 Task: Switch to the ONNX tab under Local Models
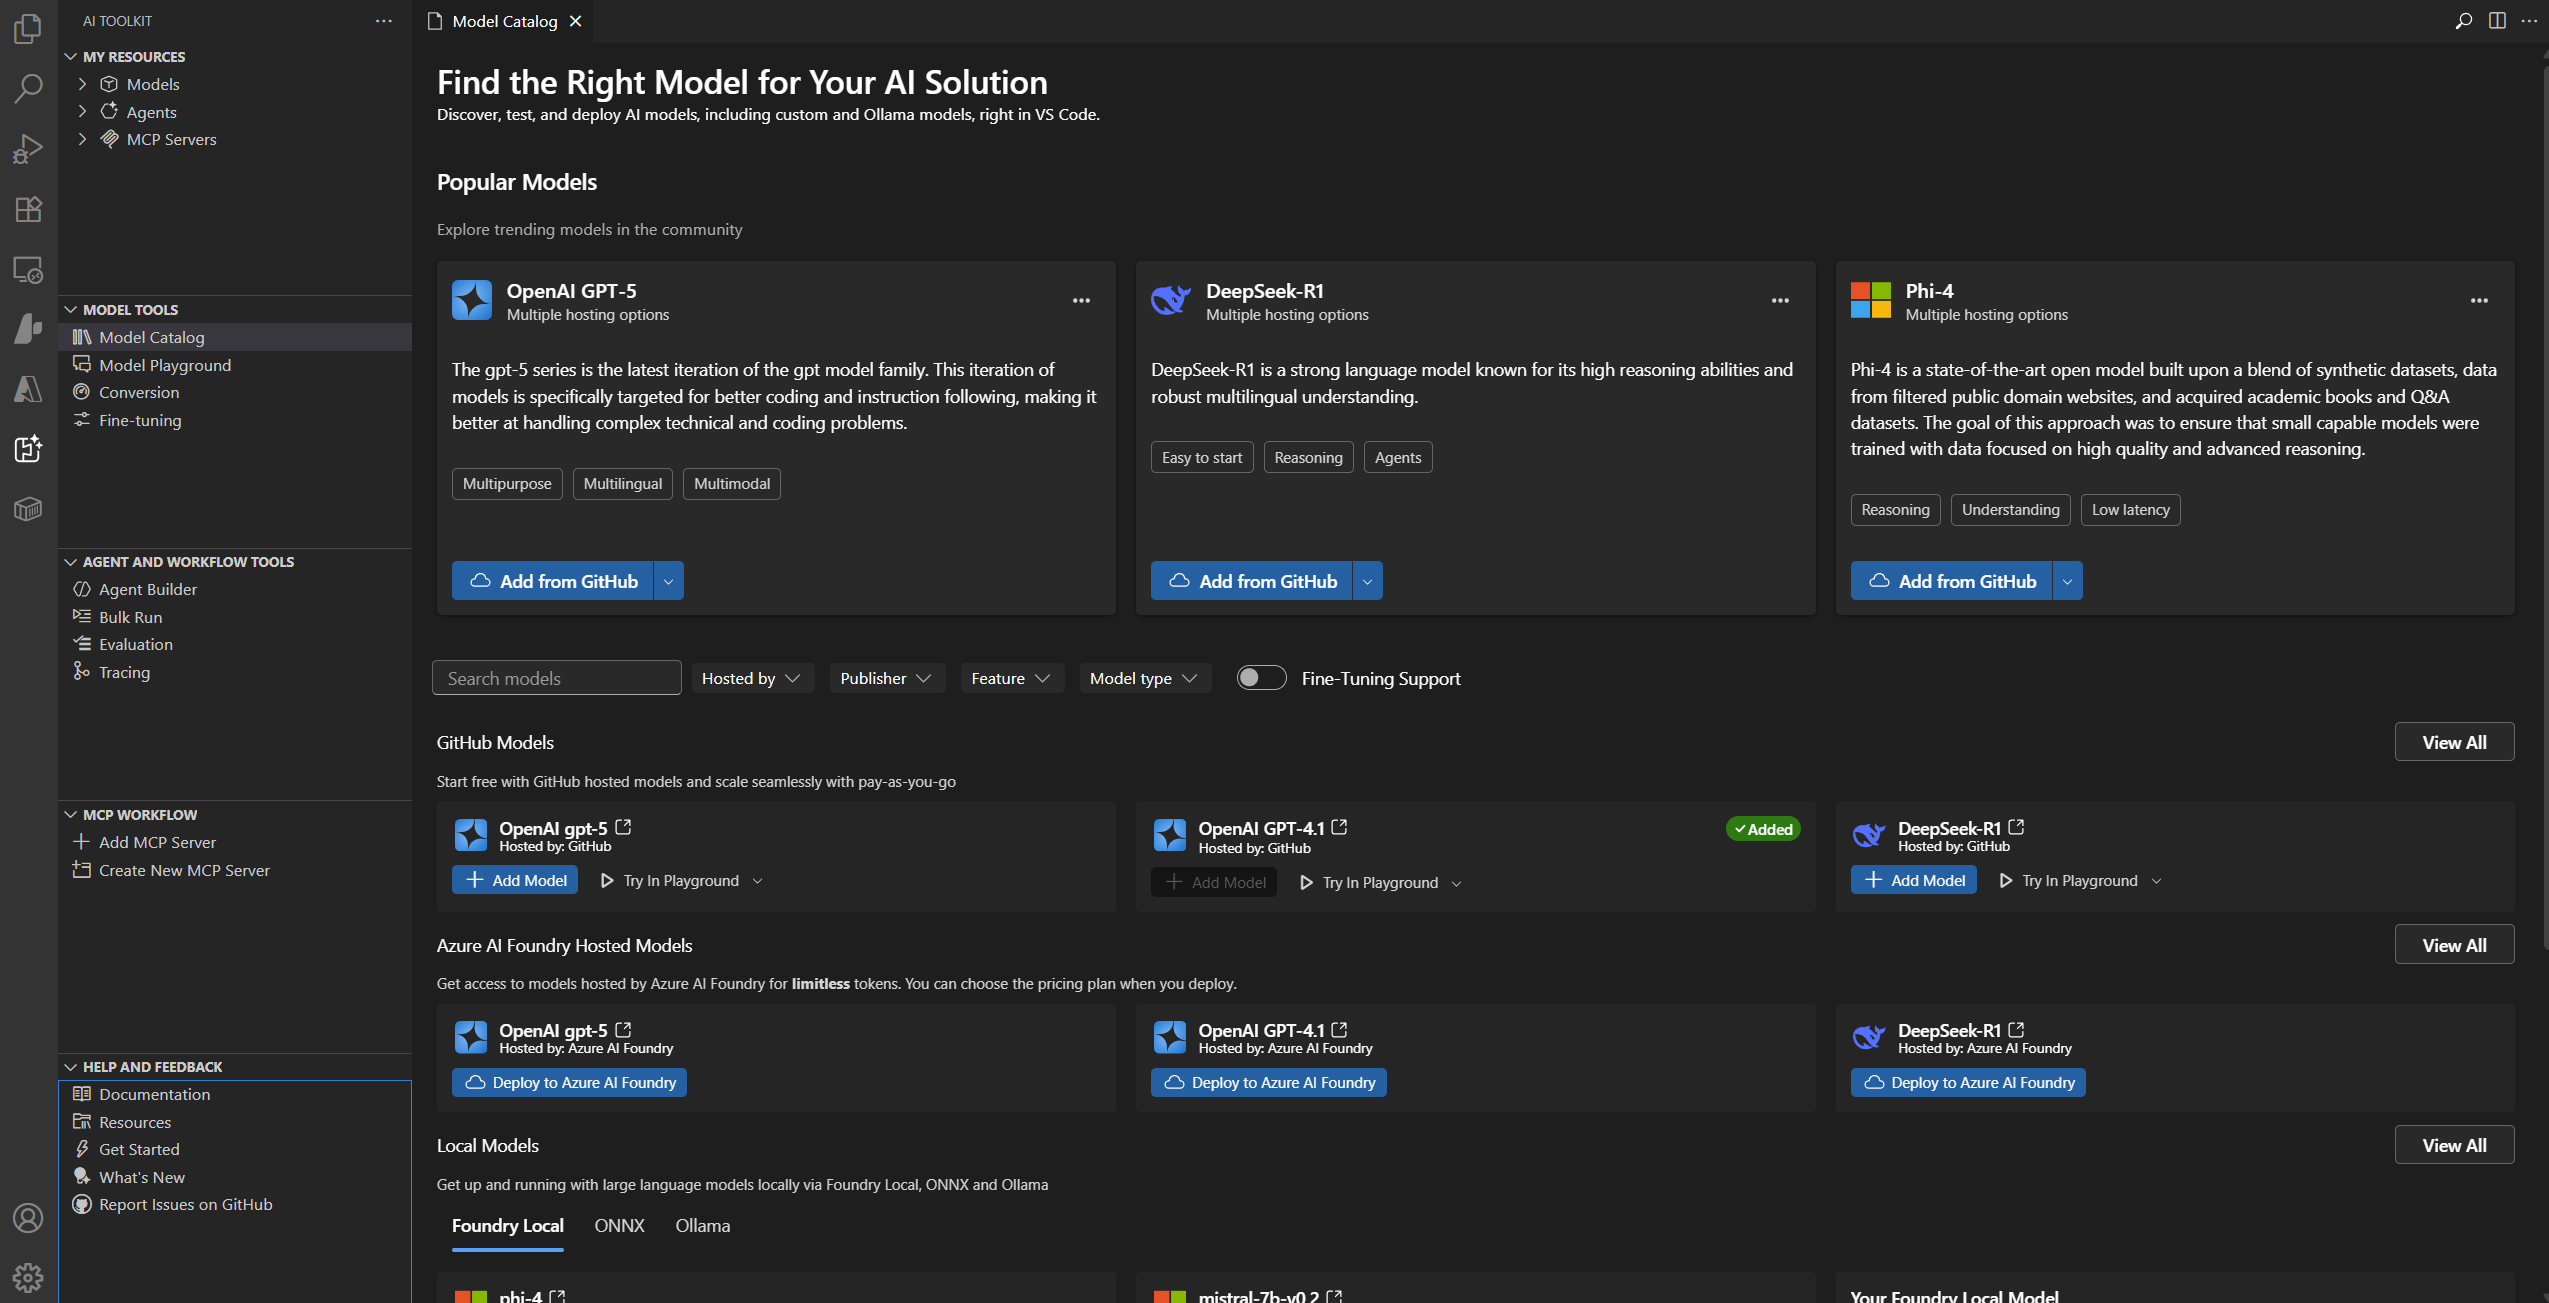pos(618,1225)
